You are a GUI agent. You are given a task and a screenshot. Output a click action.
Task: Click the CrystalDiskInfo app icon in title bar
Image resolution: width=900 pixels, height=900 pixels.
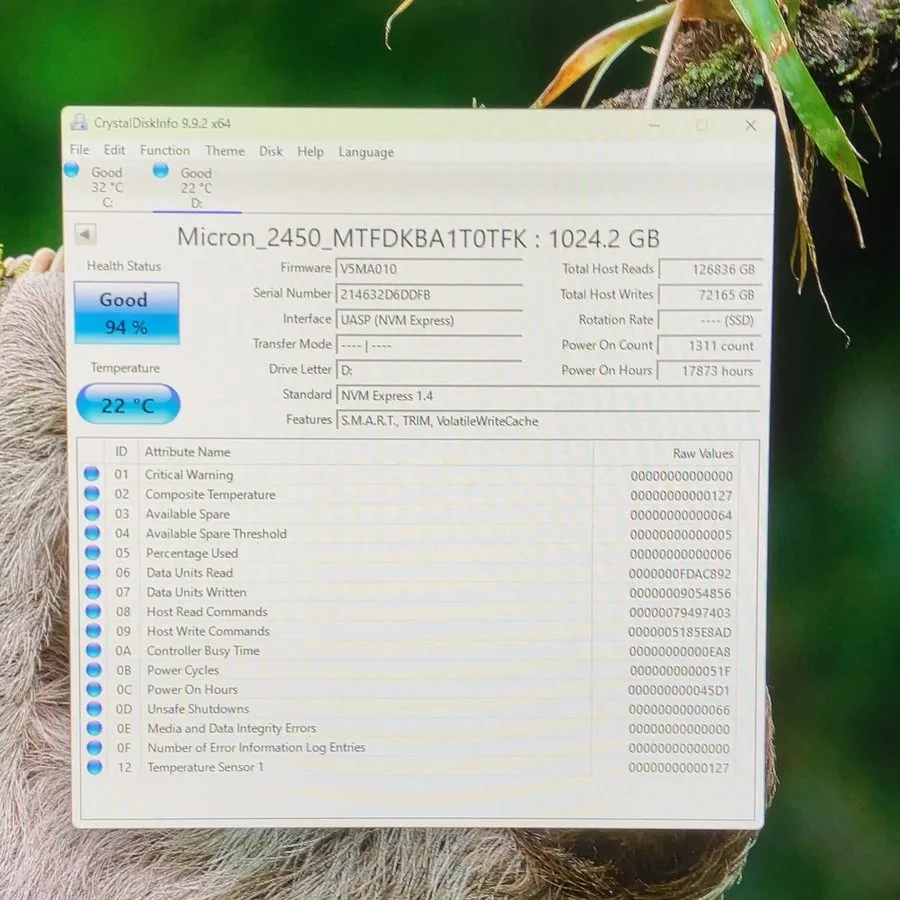pyautogui.click(x=79, y=122)
